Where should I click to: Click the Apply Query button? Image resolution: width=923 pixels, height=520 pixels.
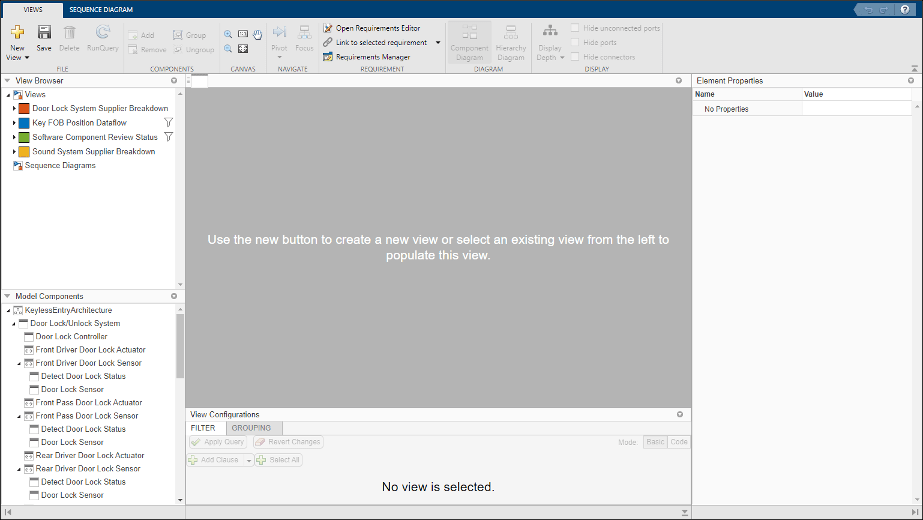click(x=218, y=442)
